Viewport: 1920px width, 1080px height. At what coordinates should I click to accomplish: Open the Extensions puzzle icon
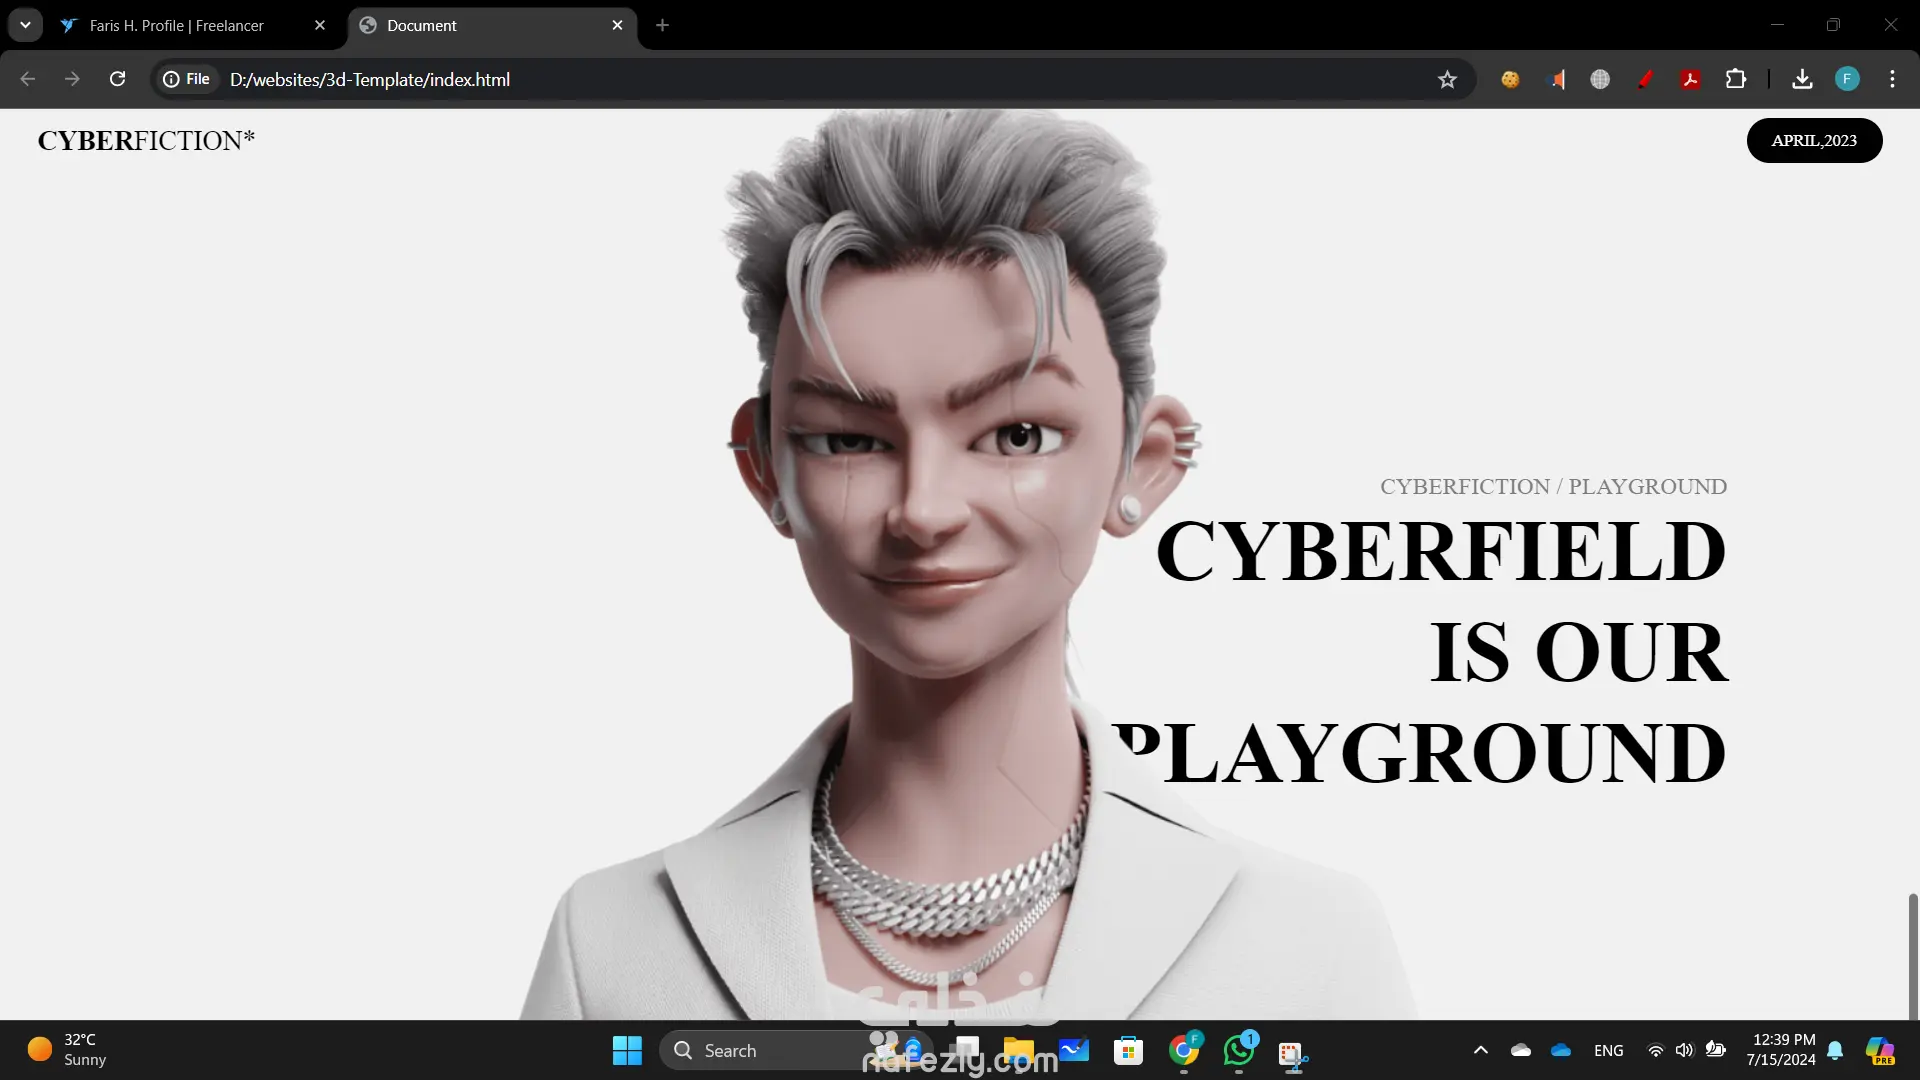[1736, 79]
